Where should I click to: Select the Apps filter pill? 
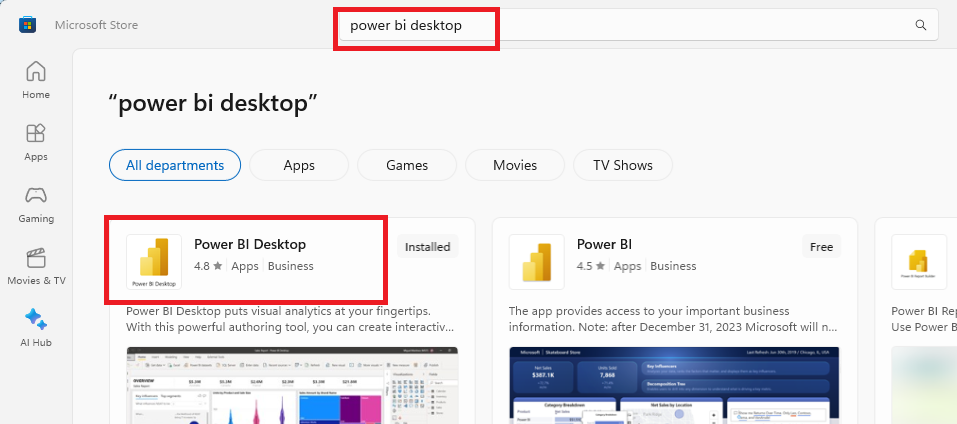click(299, 165)
